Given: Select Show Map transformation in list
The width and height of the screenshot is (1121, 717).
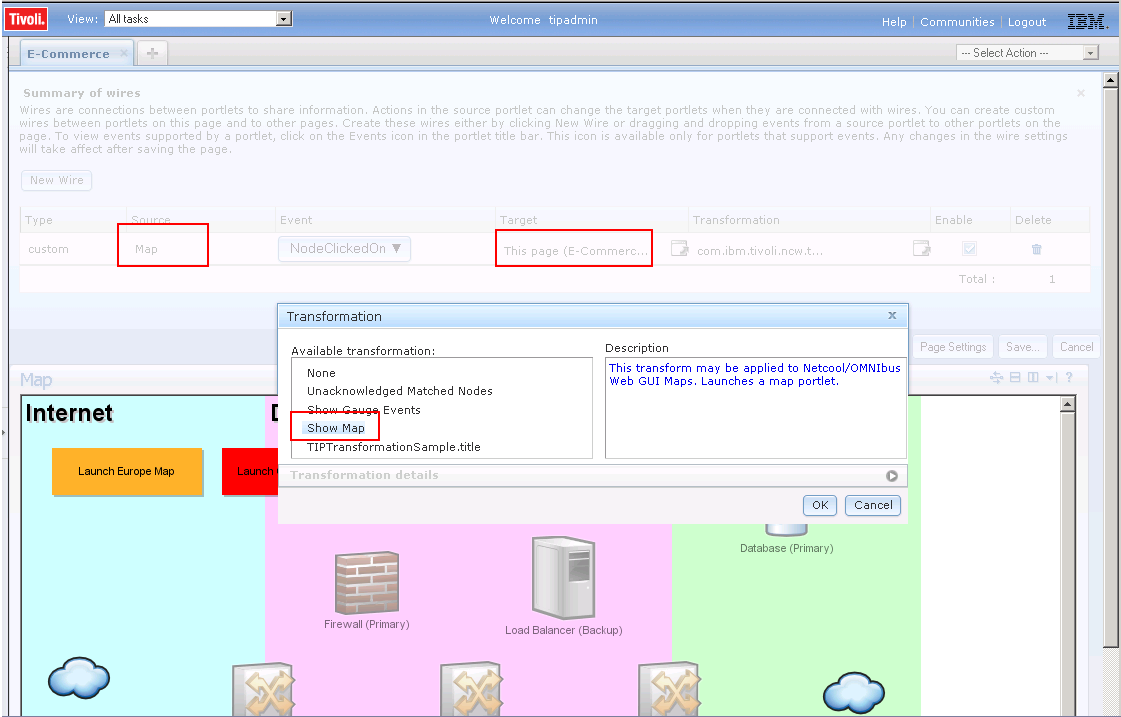Looking at the screenshot, I should (336, 428).
